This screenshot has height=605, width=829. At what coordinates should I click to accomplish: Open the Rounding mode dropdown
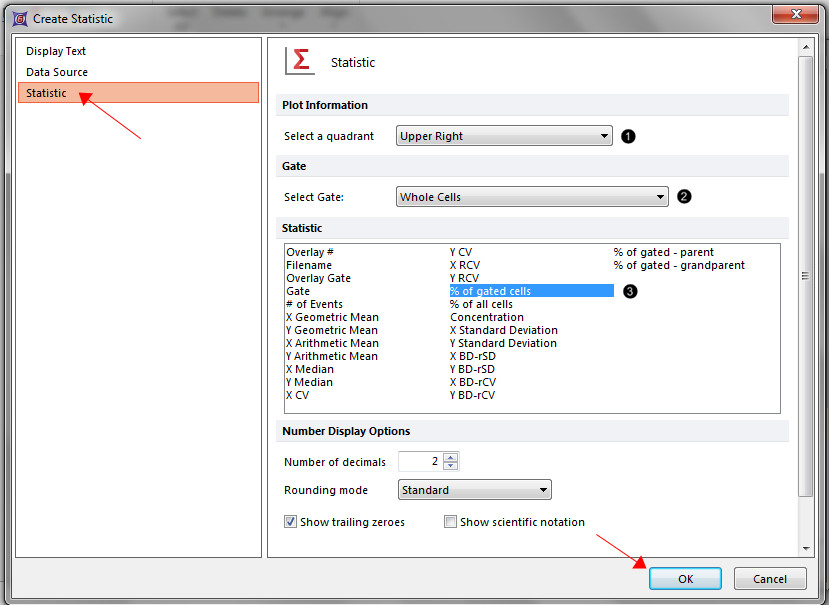[474, 490]
